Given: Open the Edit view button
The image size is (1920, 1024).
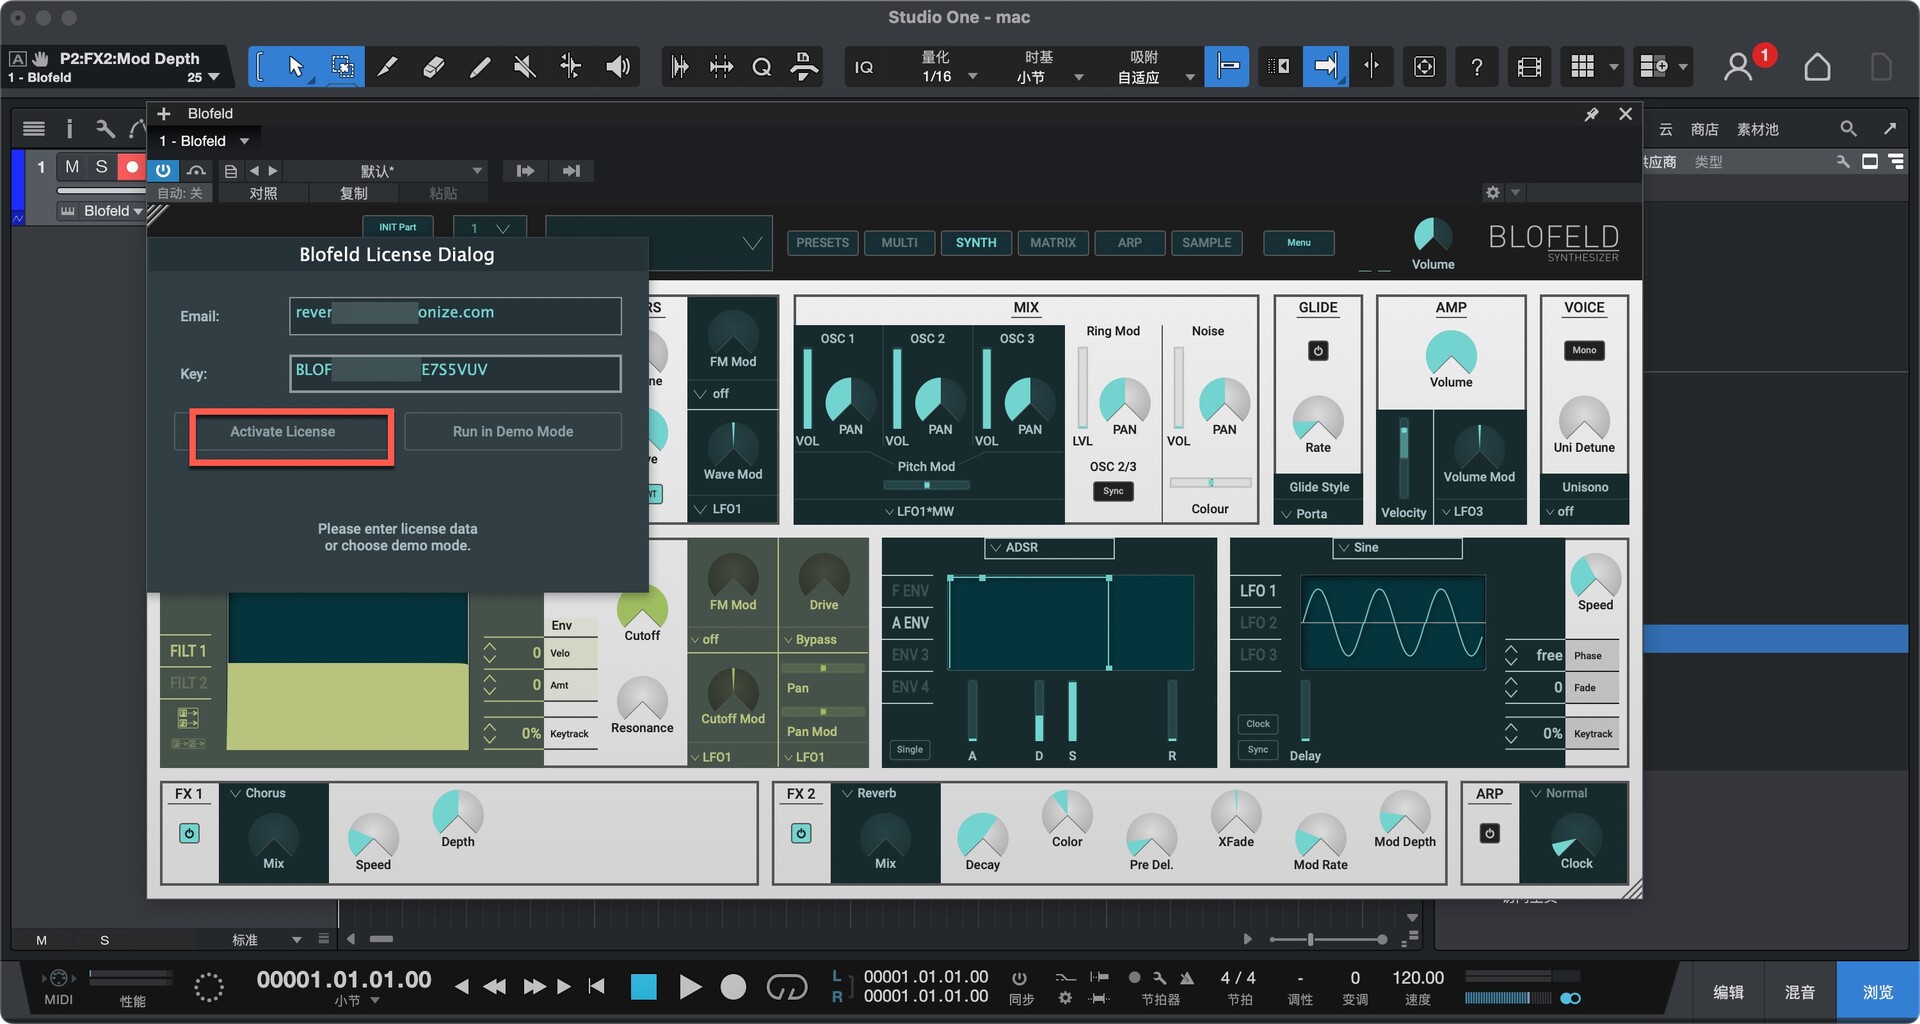Looking at the screenshot, I should click(x=1728, y=992).
